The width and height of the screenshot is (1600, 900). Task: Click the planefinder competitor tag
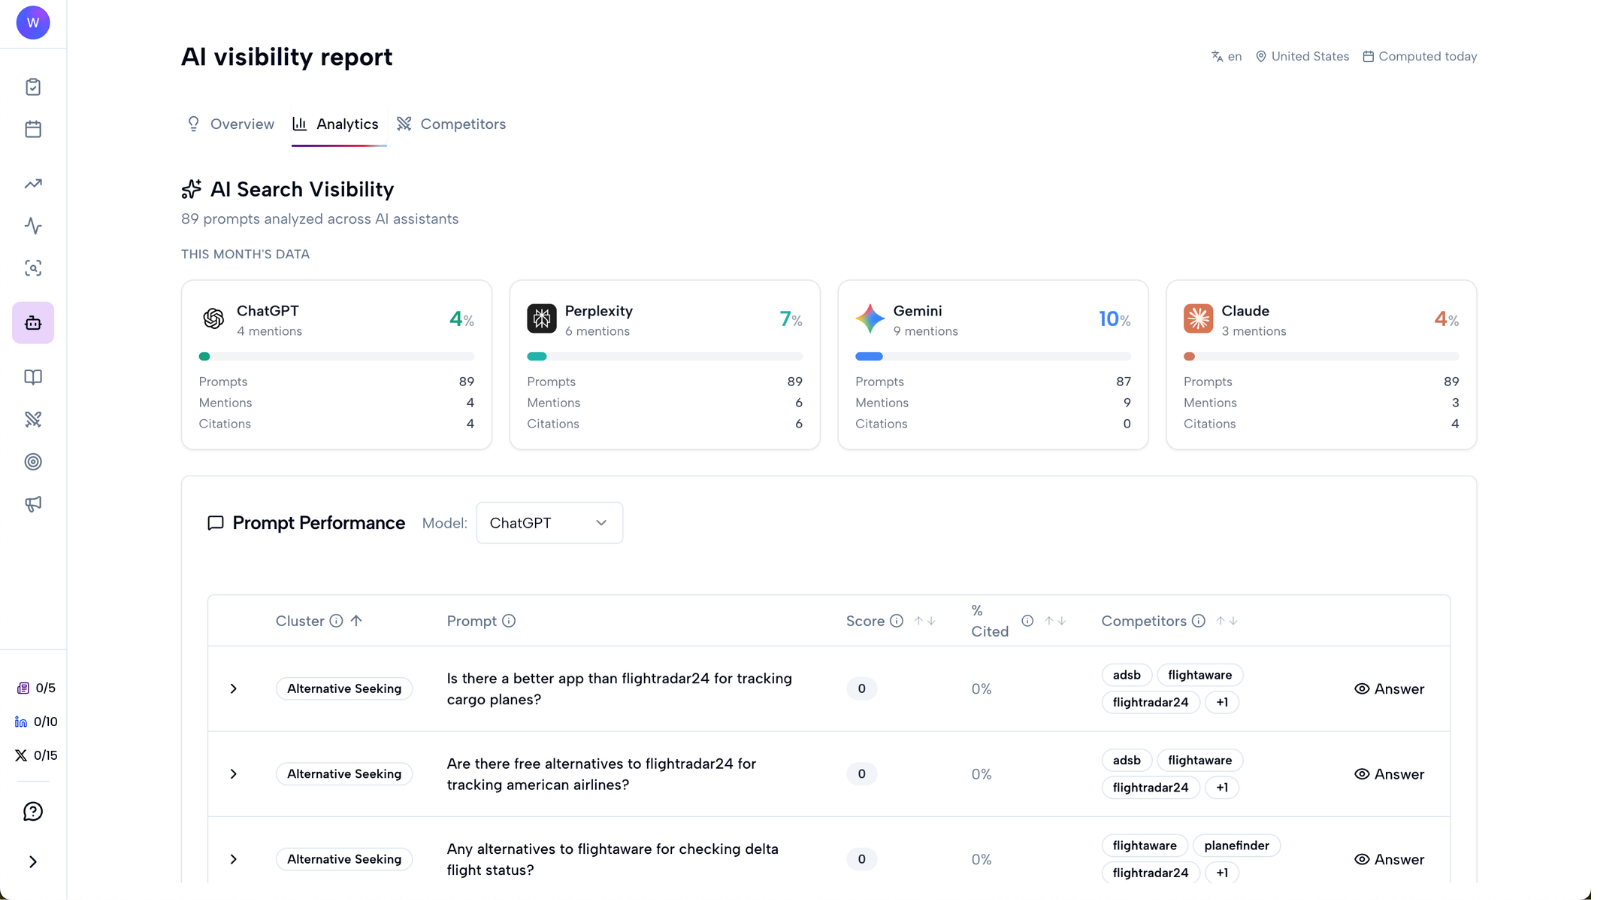pyautogui.click(x=1237, y=846)
